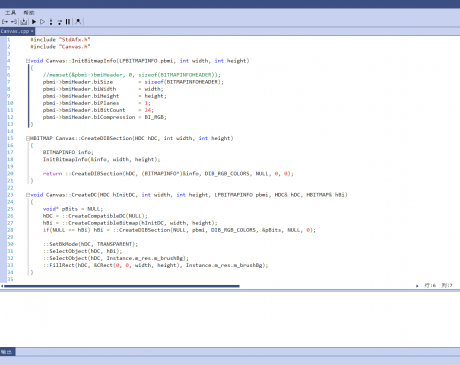Start execution with the solid play icon

click(x=34, y=22)
